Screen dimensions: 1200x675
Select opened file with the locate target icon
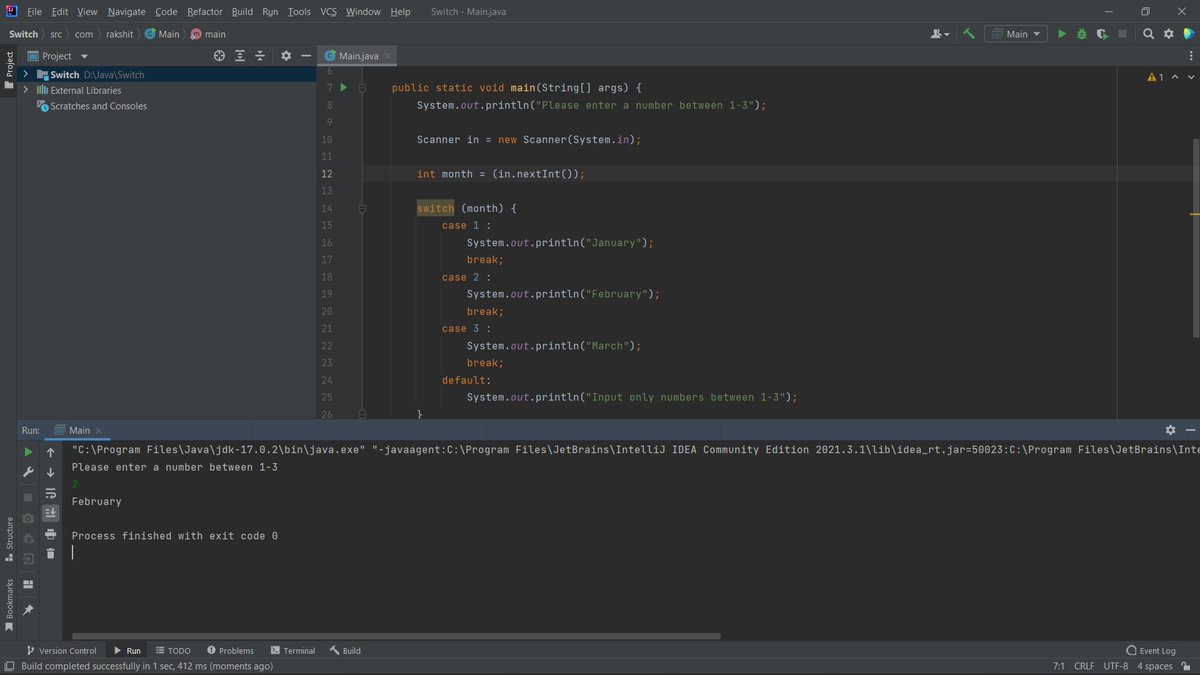tap(220, 56)
